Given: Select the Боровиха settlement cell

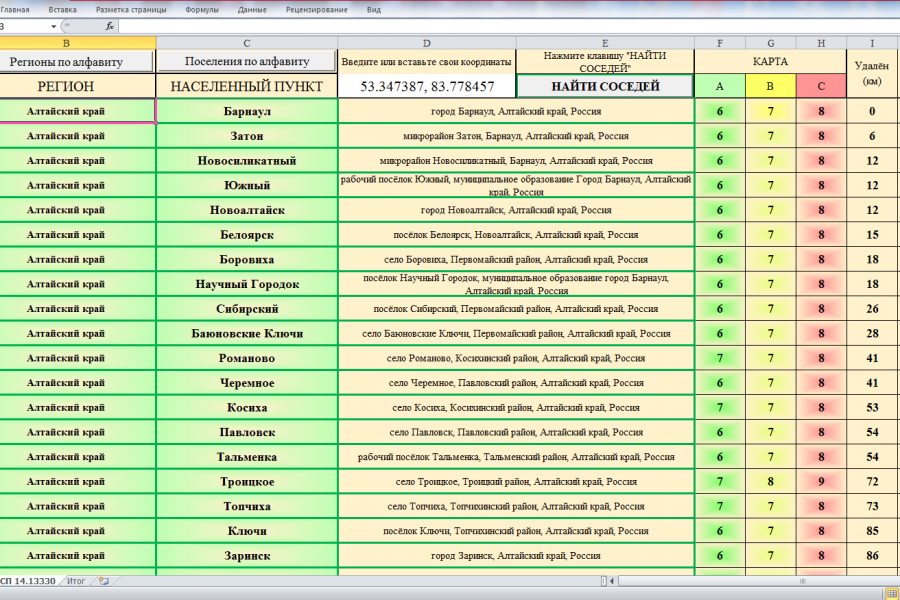Looking at the screenshot, I should click(247, 260).
